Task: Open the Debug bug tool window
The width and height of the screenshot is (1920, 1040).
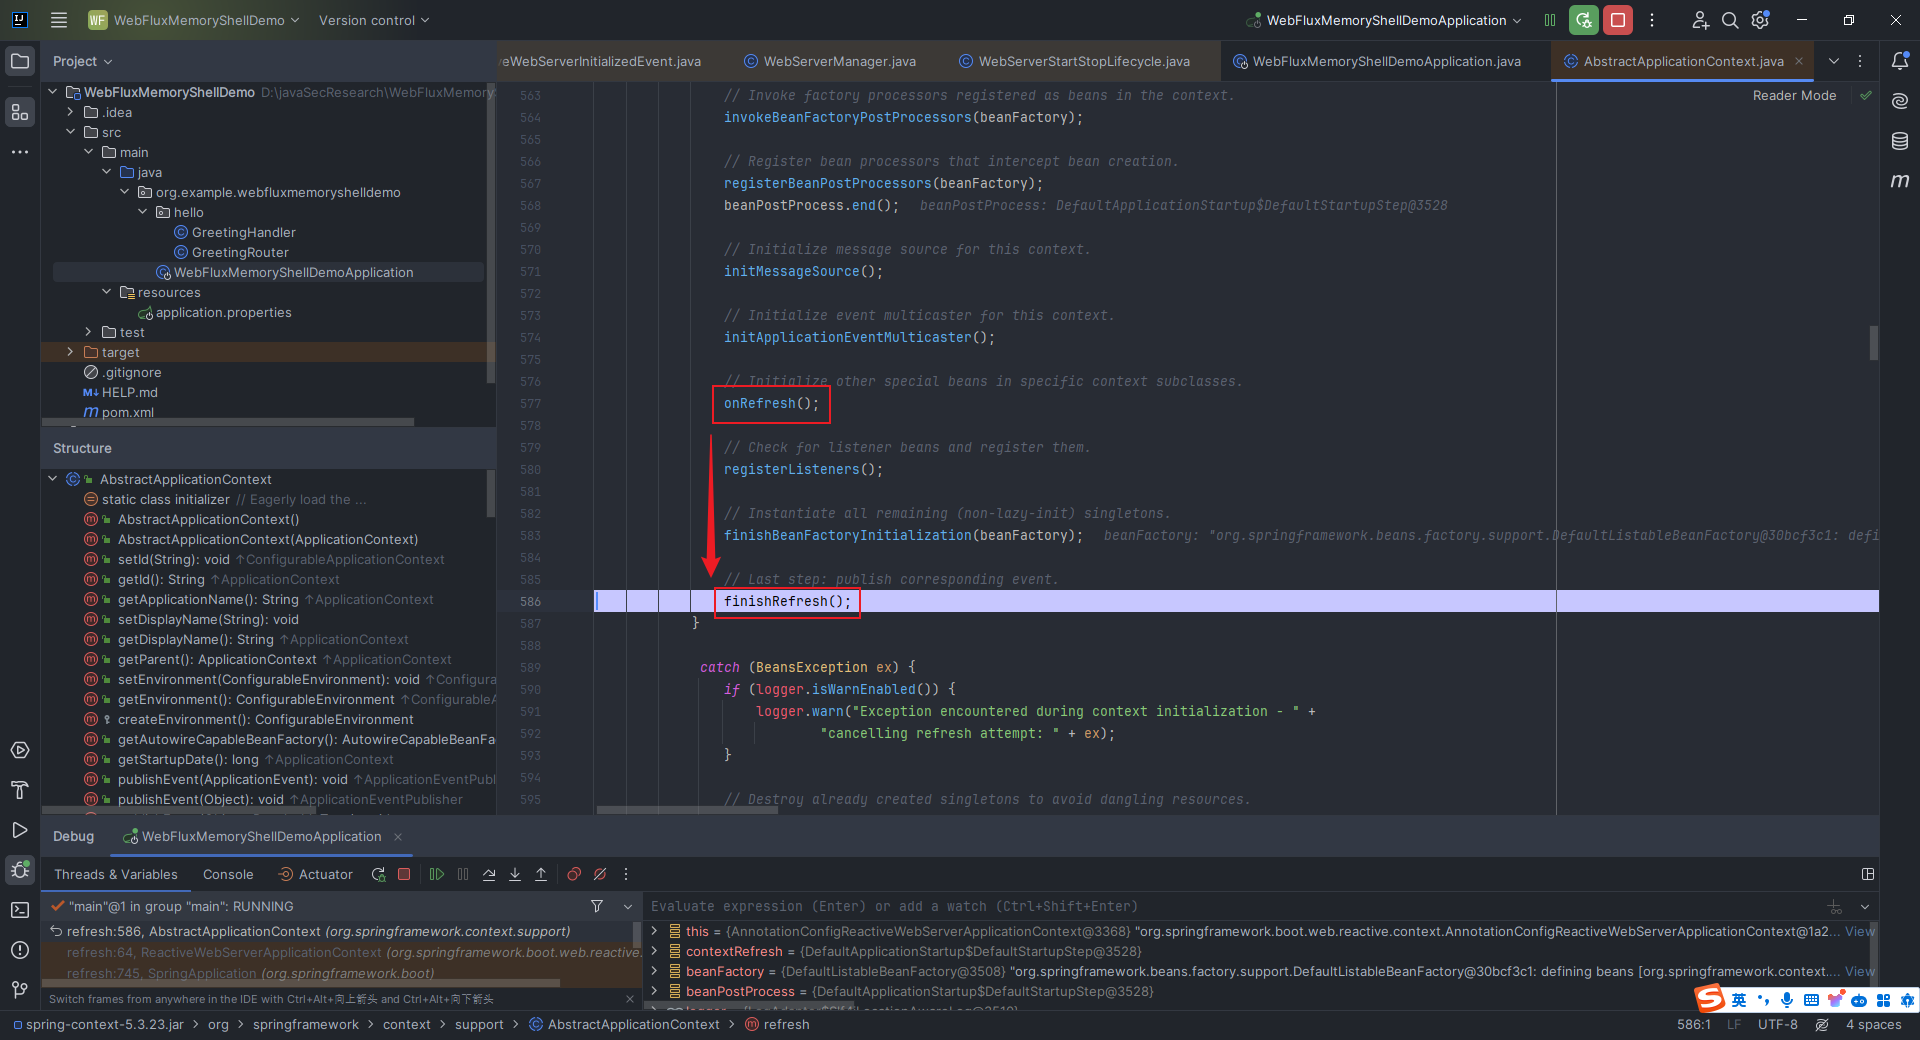Action: [x=20, y=870]
